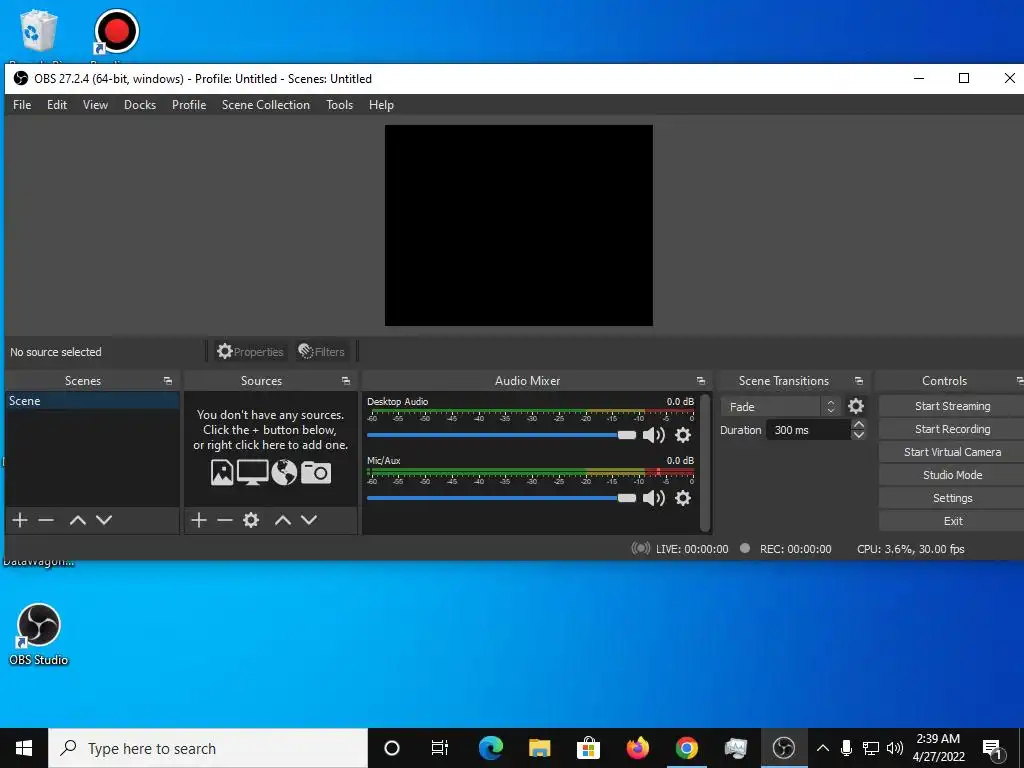1024x768 pixels.
Task: Click the Windows search box
Action: tap(208, 748)
